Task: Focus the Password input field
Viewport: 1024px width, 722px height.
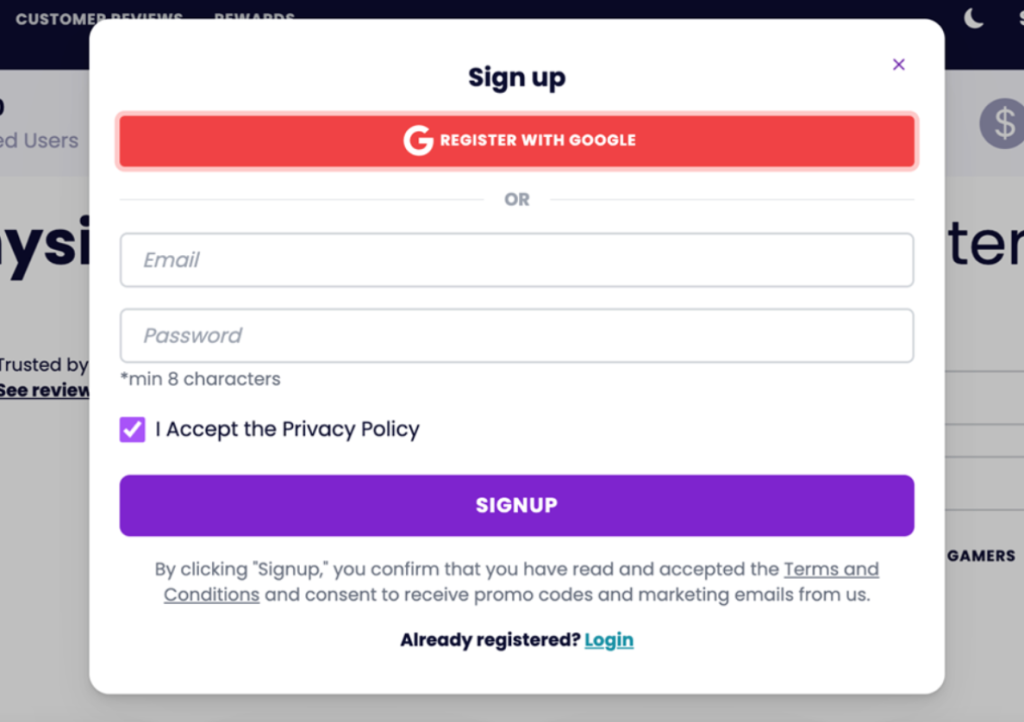Action: tap(516, 336)
